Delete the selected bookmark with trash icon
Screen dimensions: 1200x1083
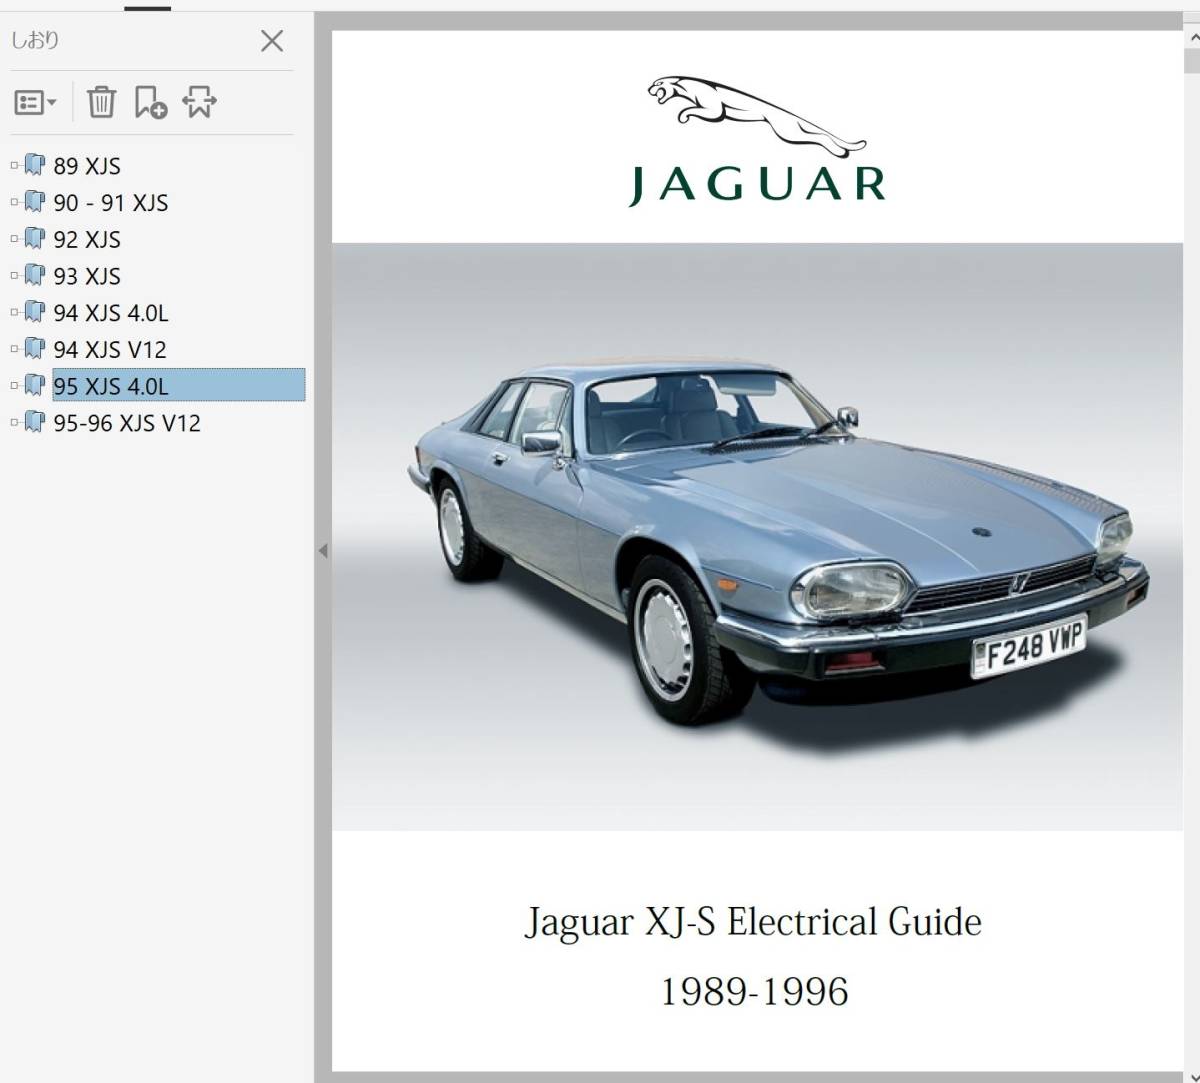pos(101,102)
